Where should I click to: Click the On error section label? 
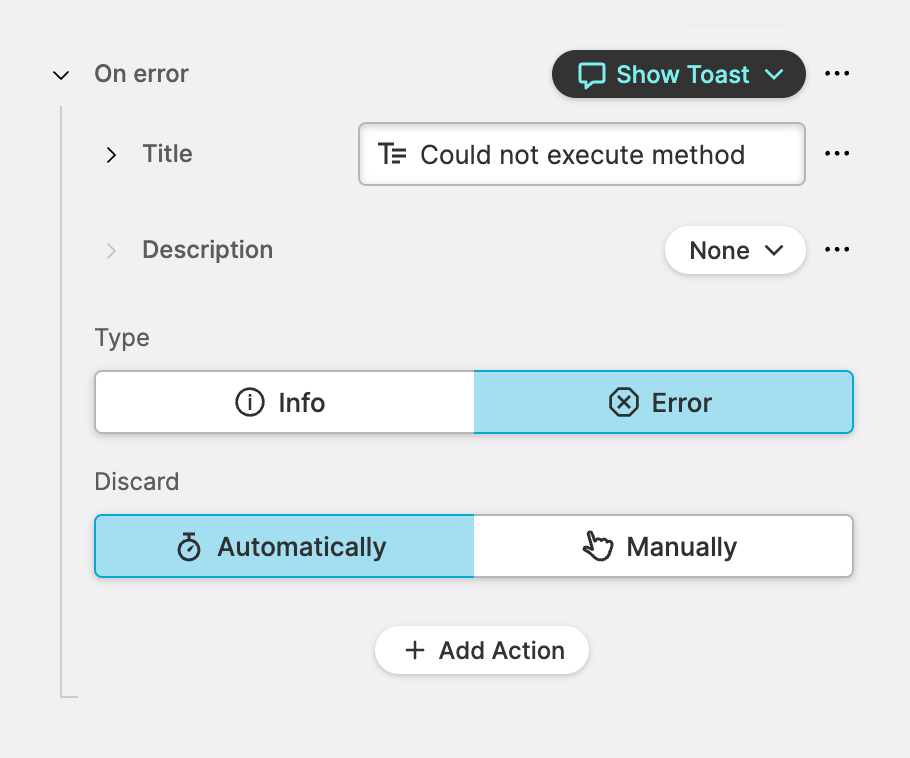tap(141, 74)
